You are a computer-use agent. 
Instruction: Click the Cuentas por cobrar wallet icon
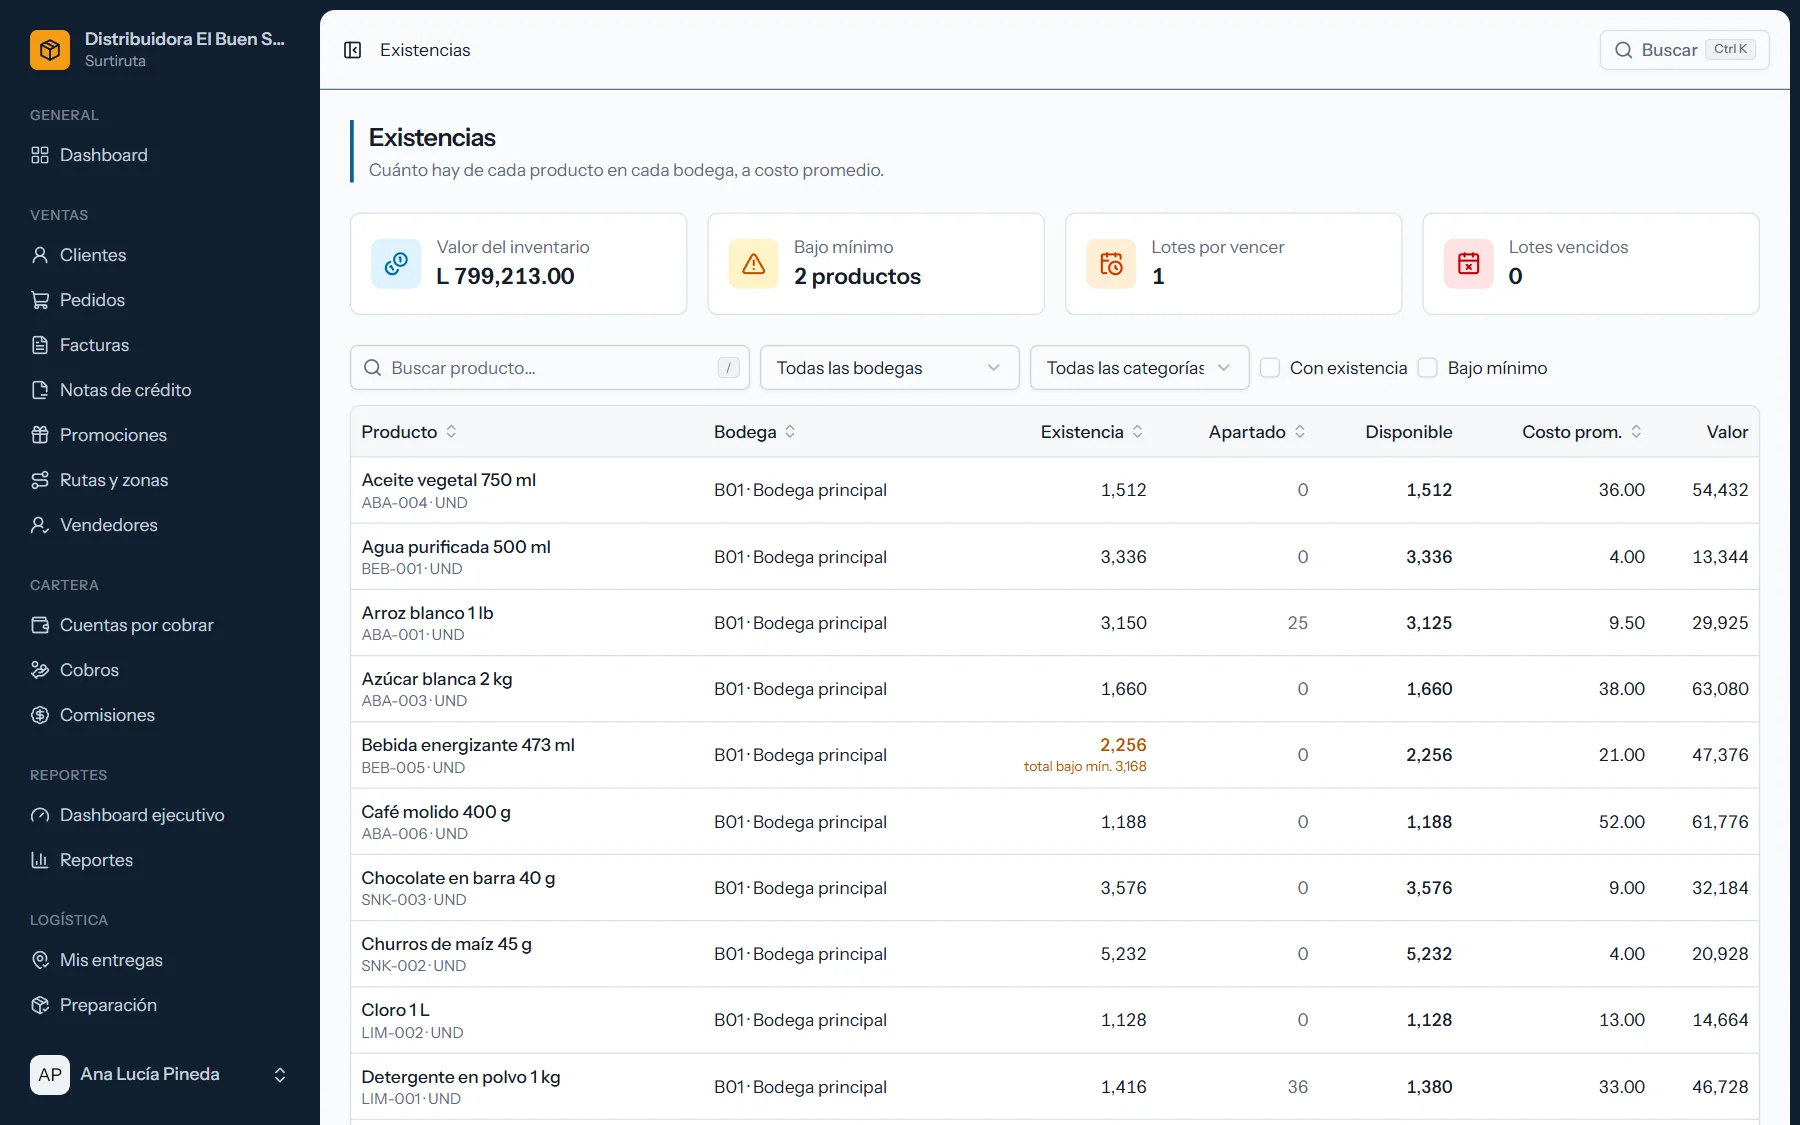pos(40,625)
